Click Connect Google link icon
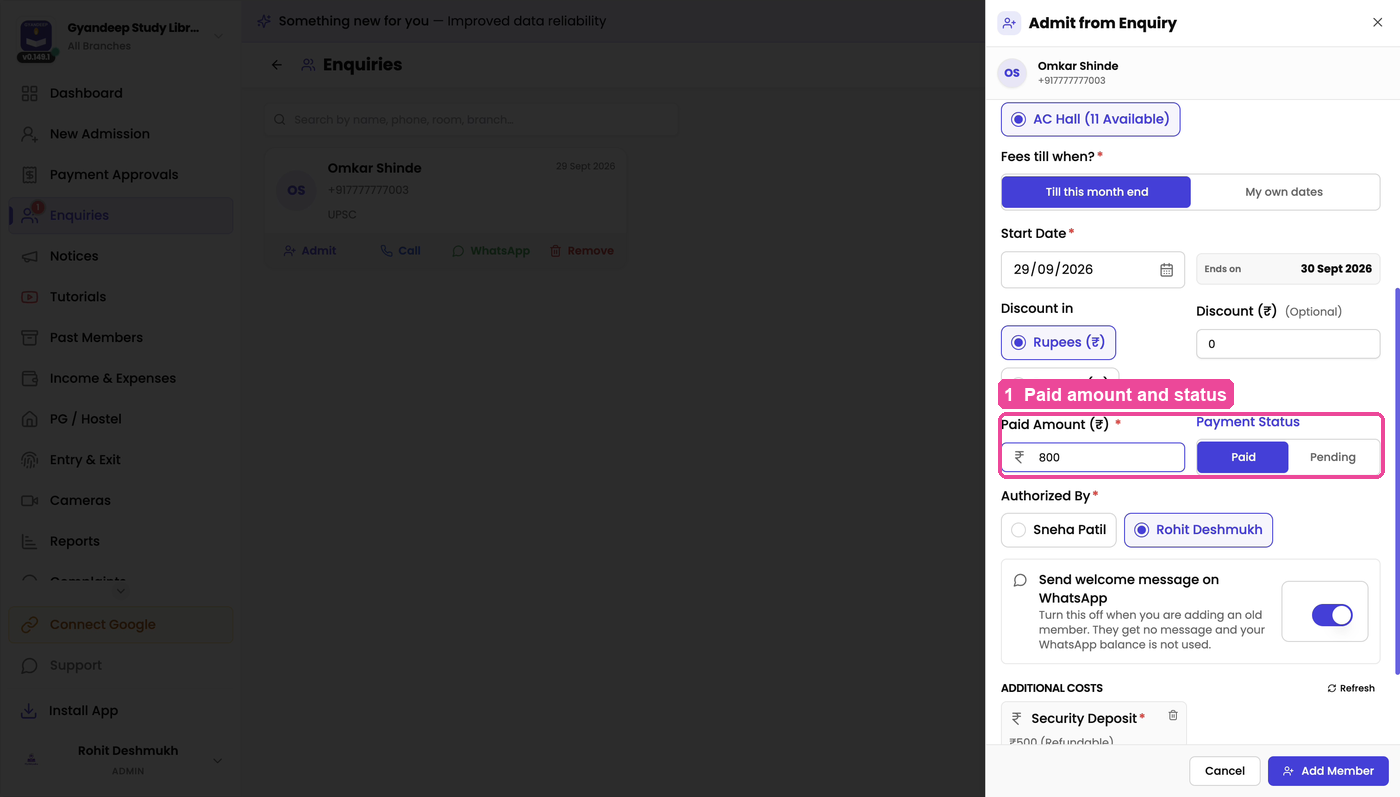Screen dimensions: 1400x797 tap(30, 625)
